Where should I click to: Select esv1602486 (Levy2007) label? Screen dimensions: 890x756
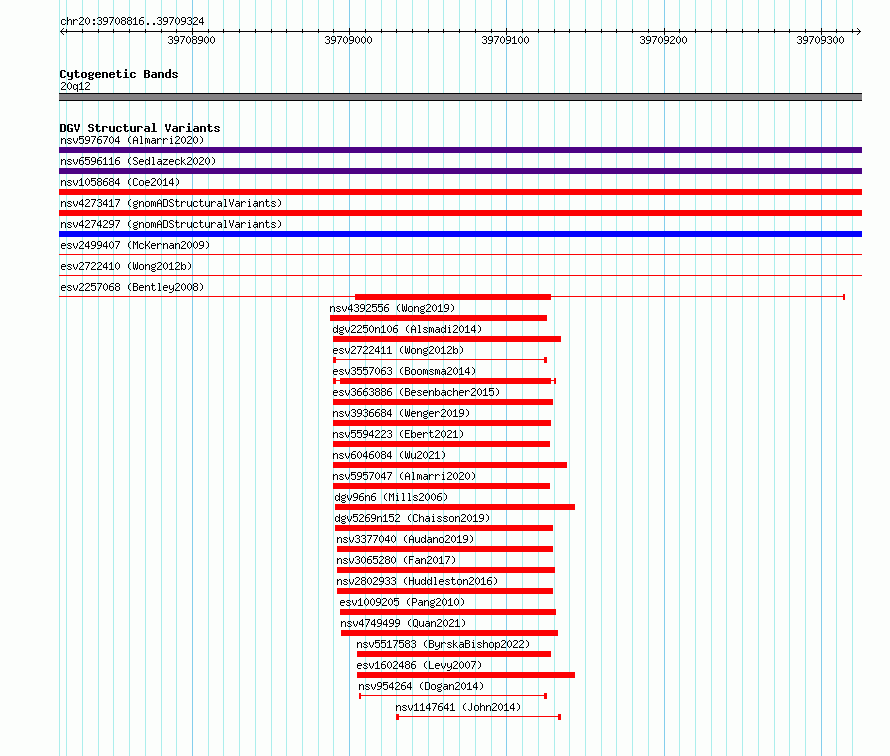click(x=419, y=665)
